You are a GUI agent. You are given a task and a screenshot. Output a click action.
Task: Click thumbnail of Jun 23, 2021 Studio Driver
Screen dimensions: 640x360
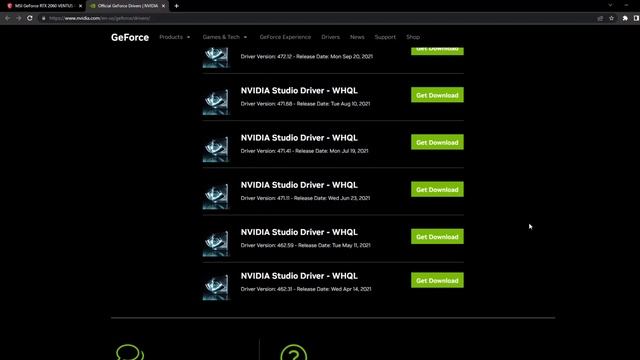pyautogui.click(x=216, y=196)
